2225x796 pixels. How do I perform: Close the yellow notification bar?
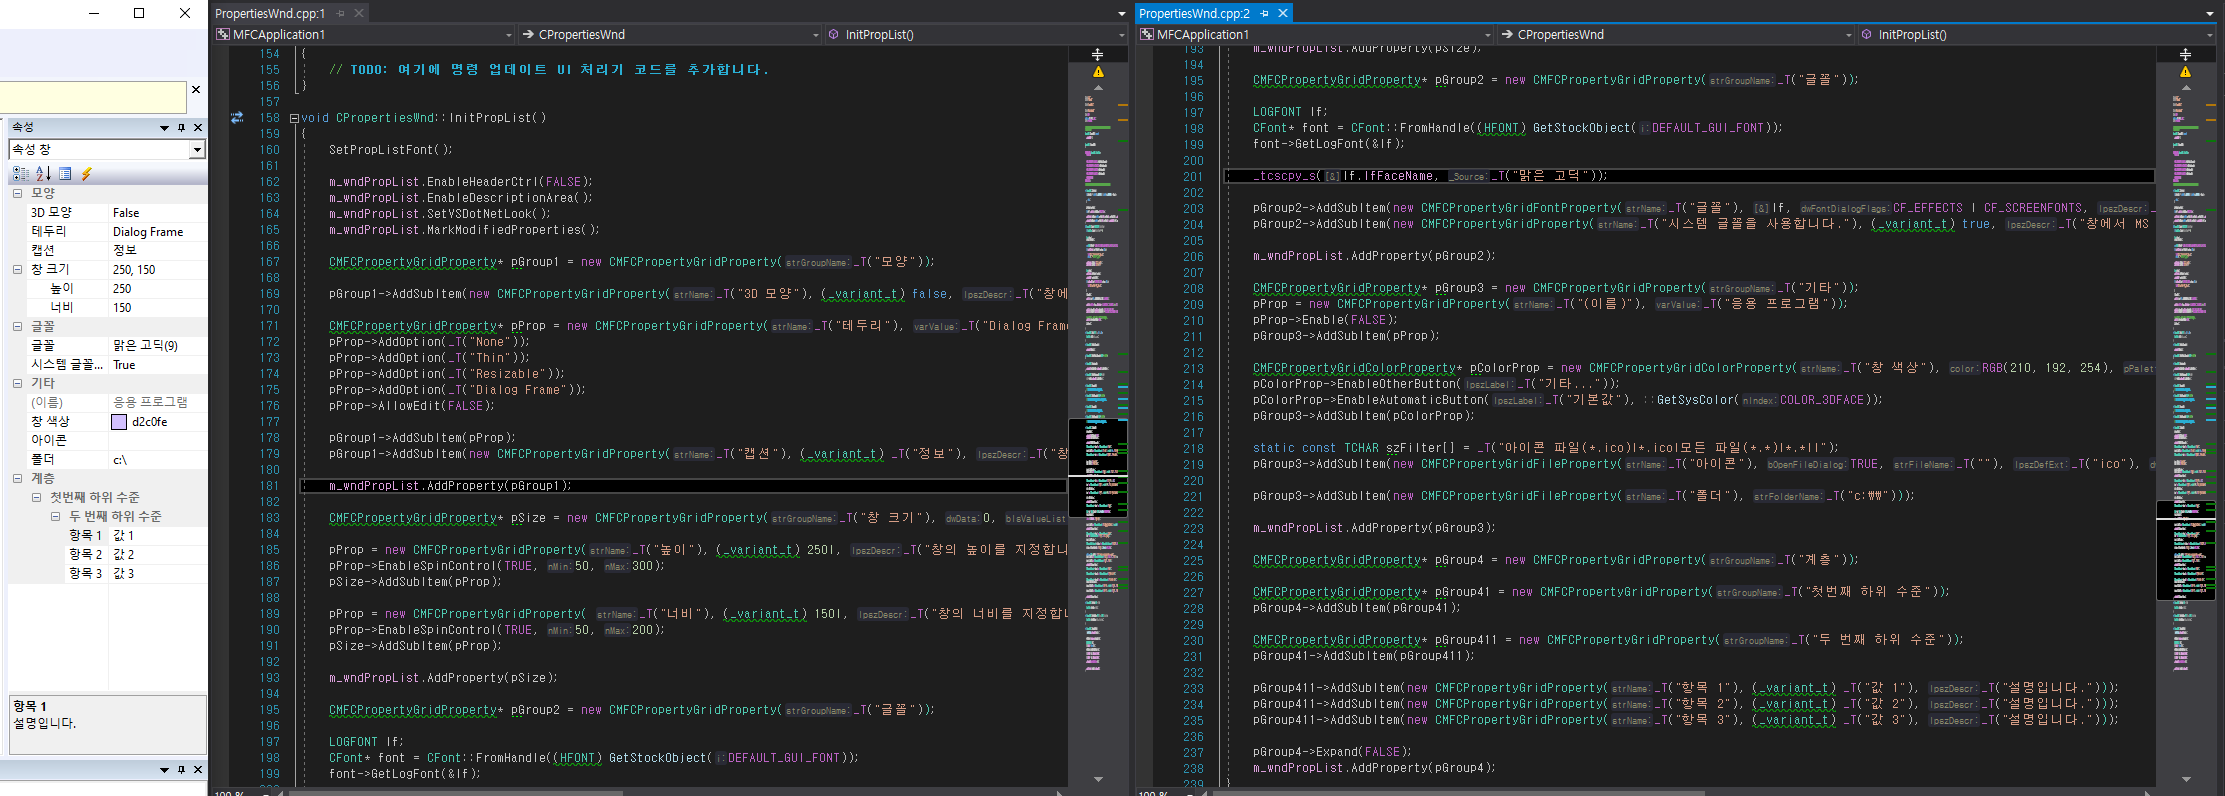(x=196, y=89)
